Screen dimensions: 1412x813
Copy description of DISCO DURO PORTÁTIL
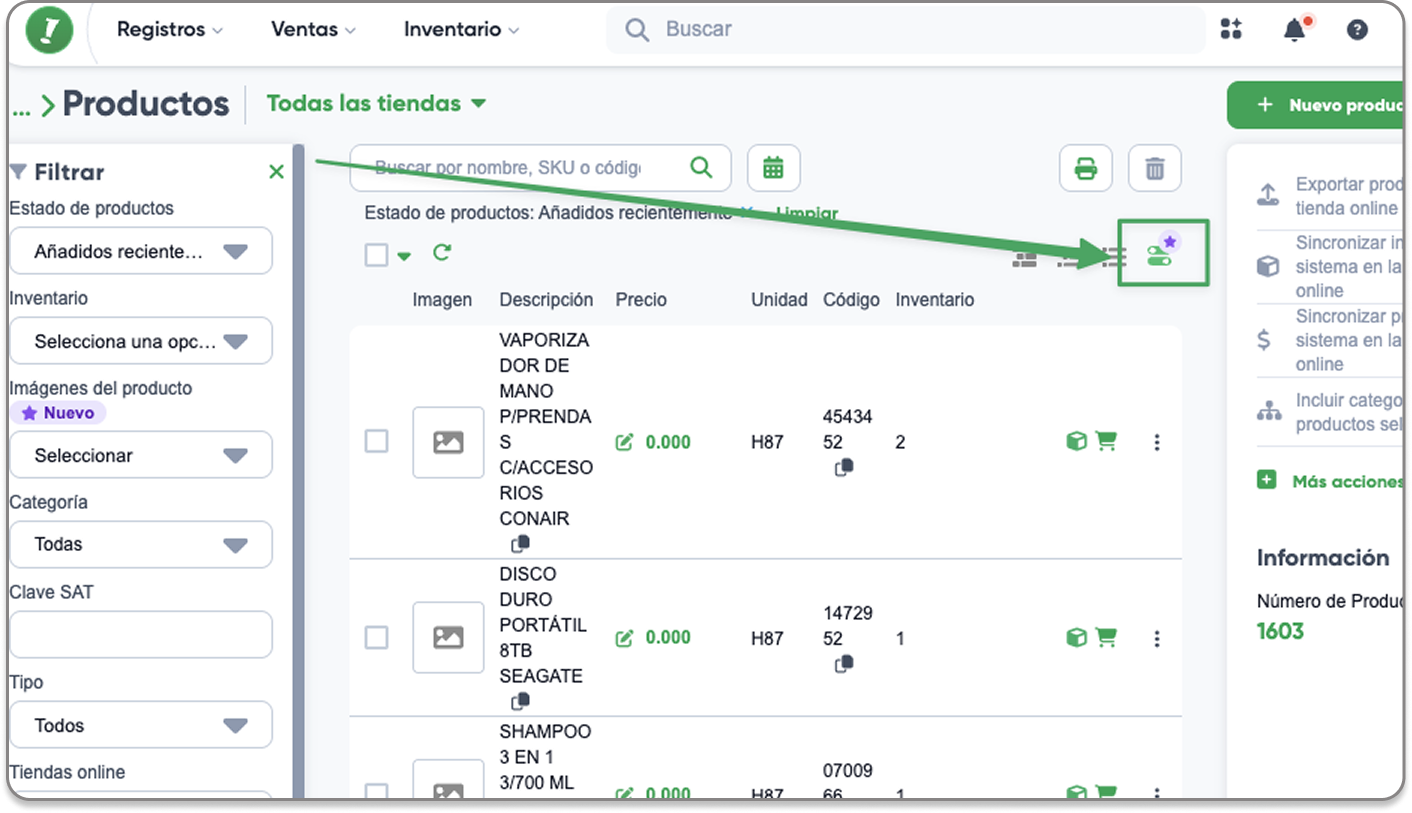click(x=520, y=702)
